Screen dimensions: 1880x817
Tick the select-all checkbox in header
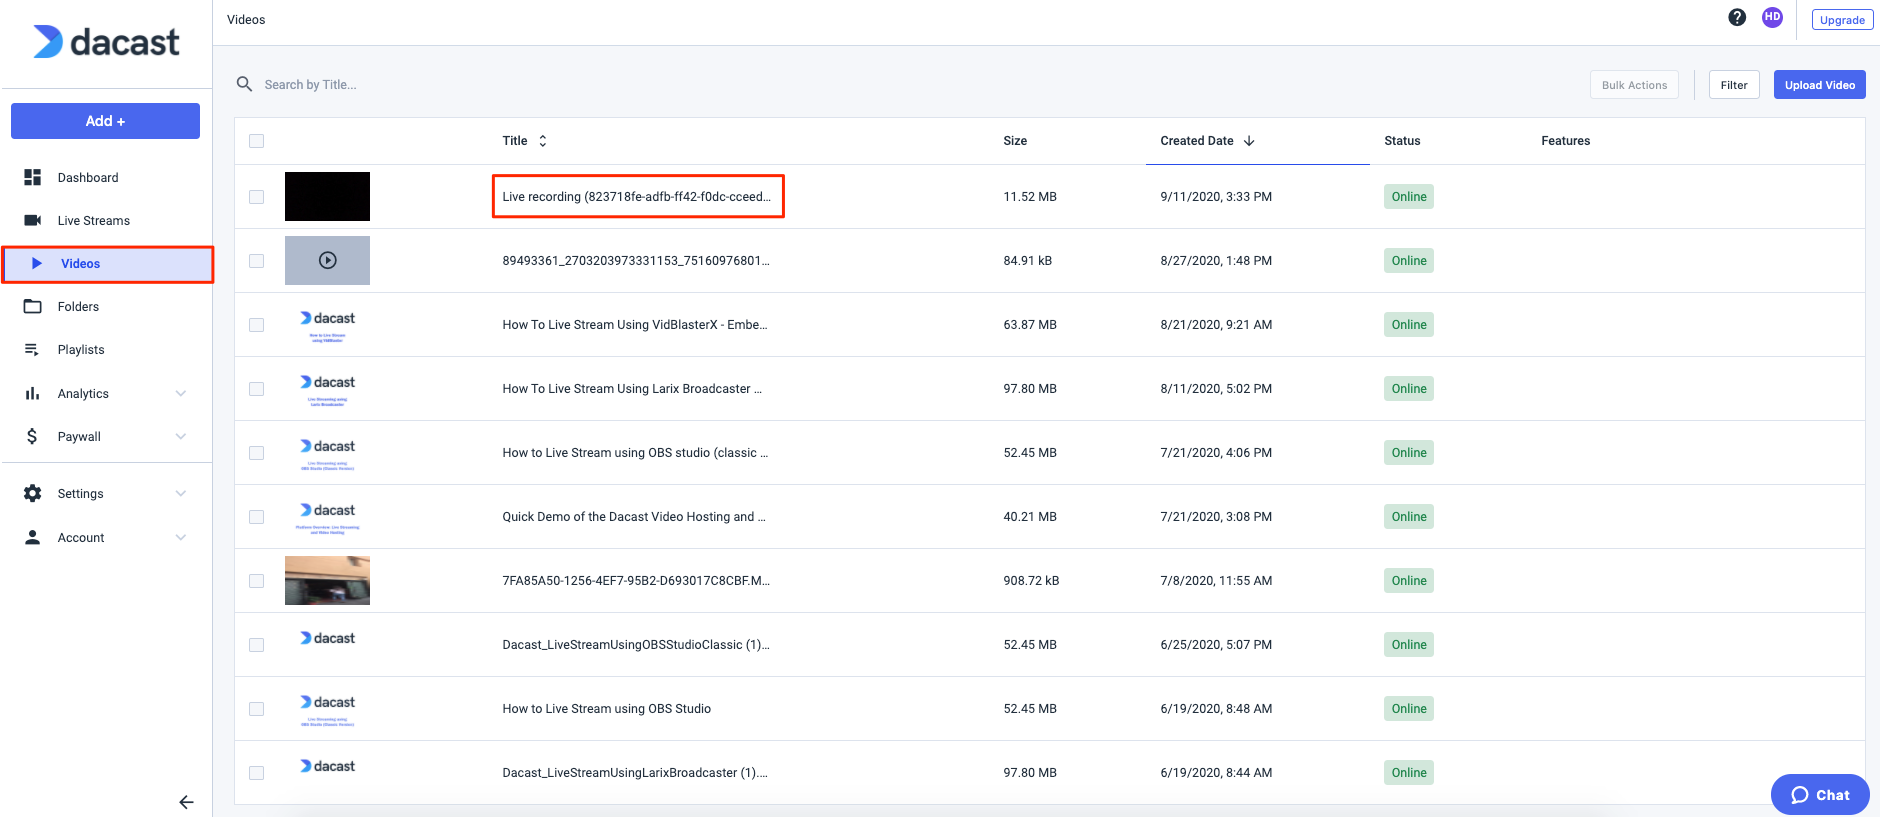[x=257, y=141]
